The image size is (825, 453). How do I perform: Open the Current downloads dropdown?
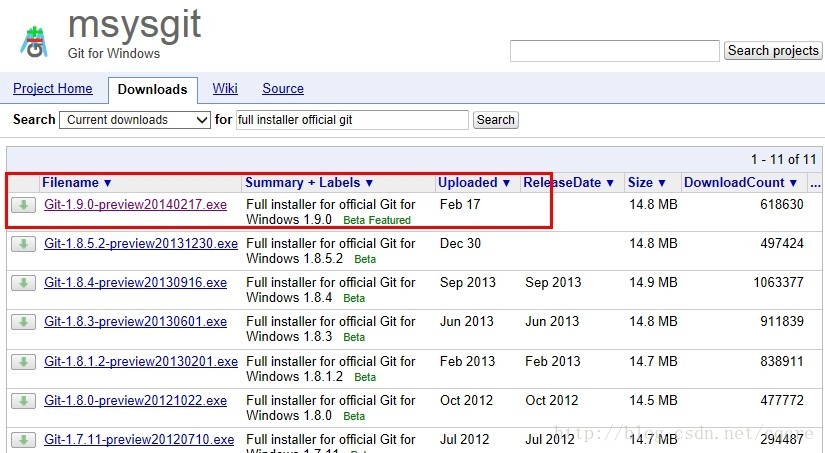(x=135, y=120)
